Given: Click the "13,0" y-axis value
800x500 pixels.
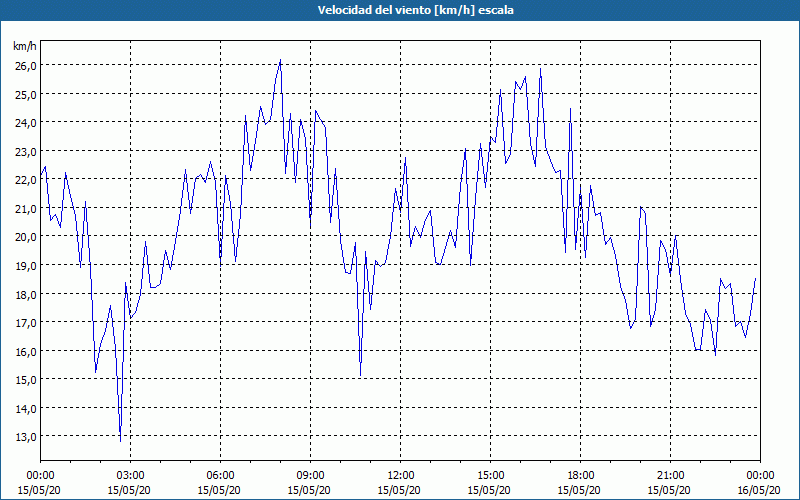Looking at the screenshot, I should click(x=25, y=437).
